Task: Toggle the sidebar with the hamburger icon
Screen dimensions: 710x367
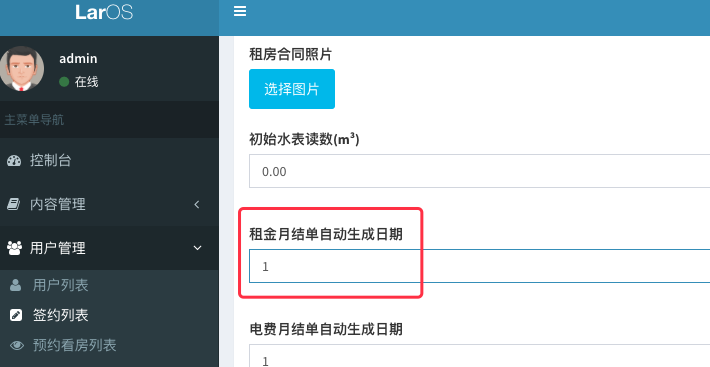Action: (x=240, y=11)
